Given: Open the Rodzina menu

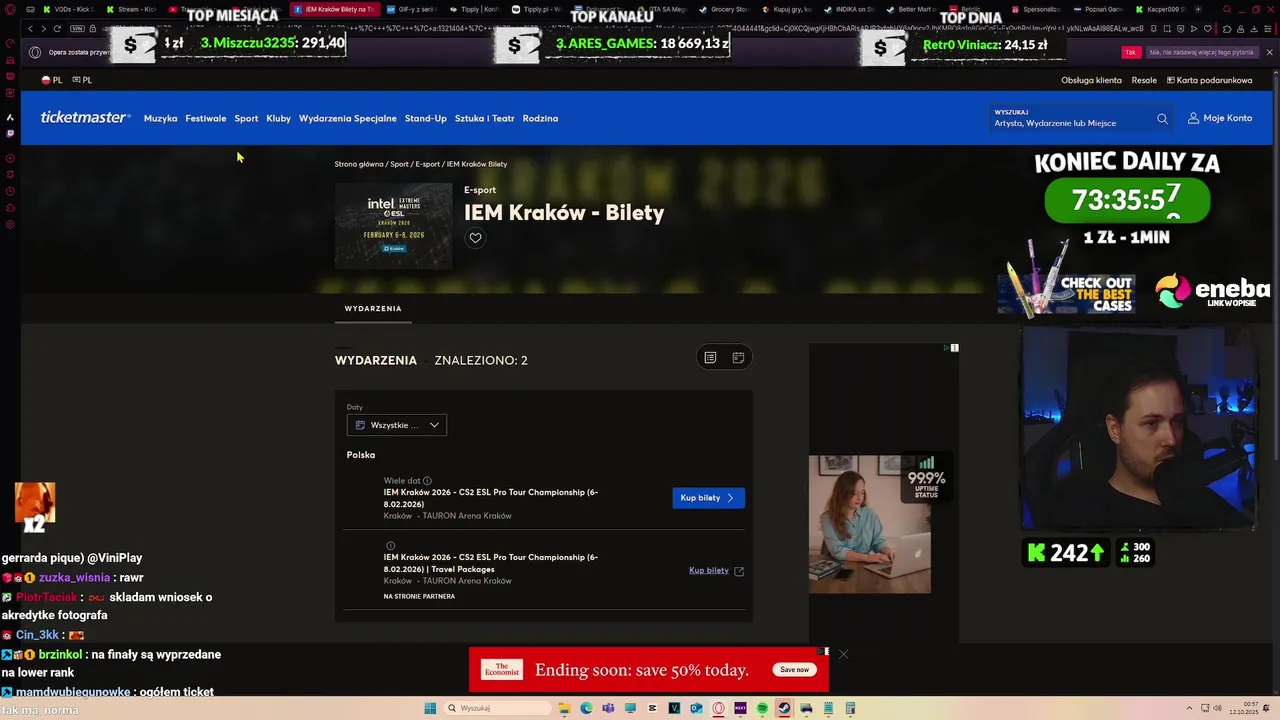Looking at the screenshot, I should tap(540, 118).
